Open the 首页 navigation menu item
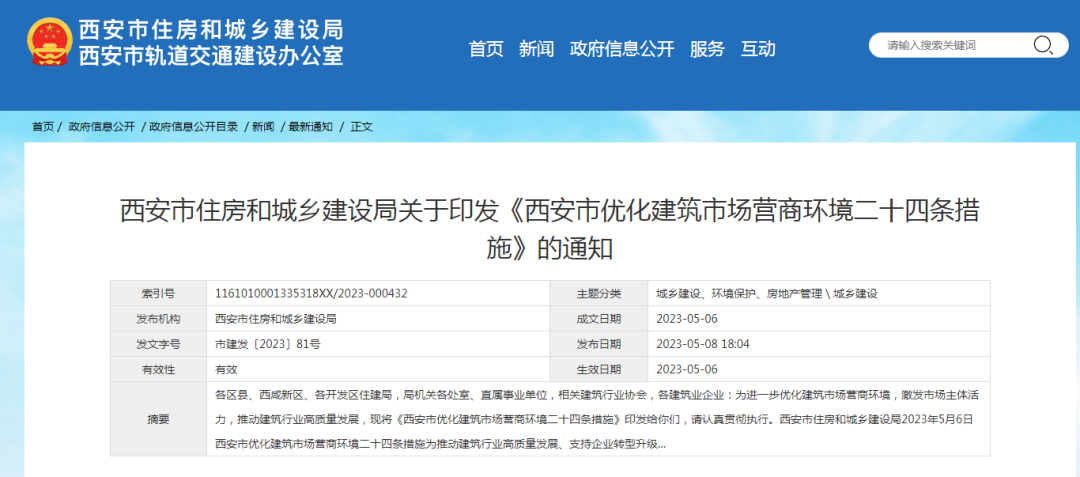Image resolution: width=1080 pixels, height=477 pixels. coord(486,49)
